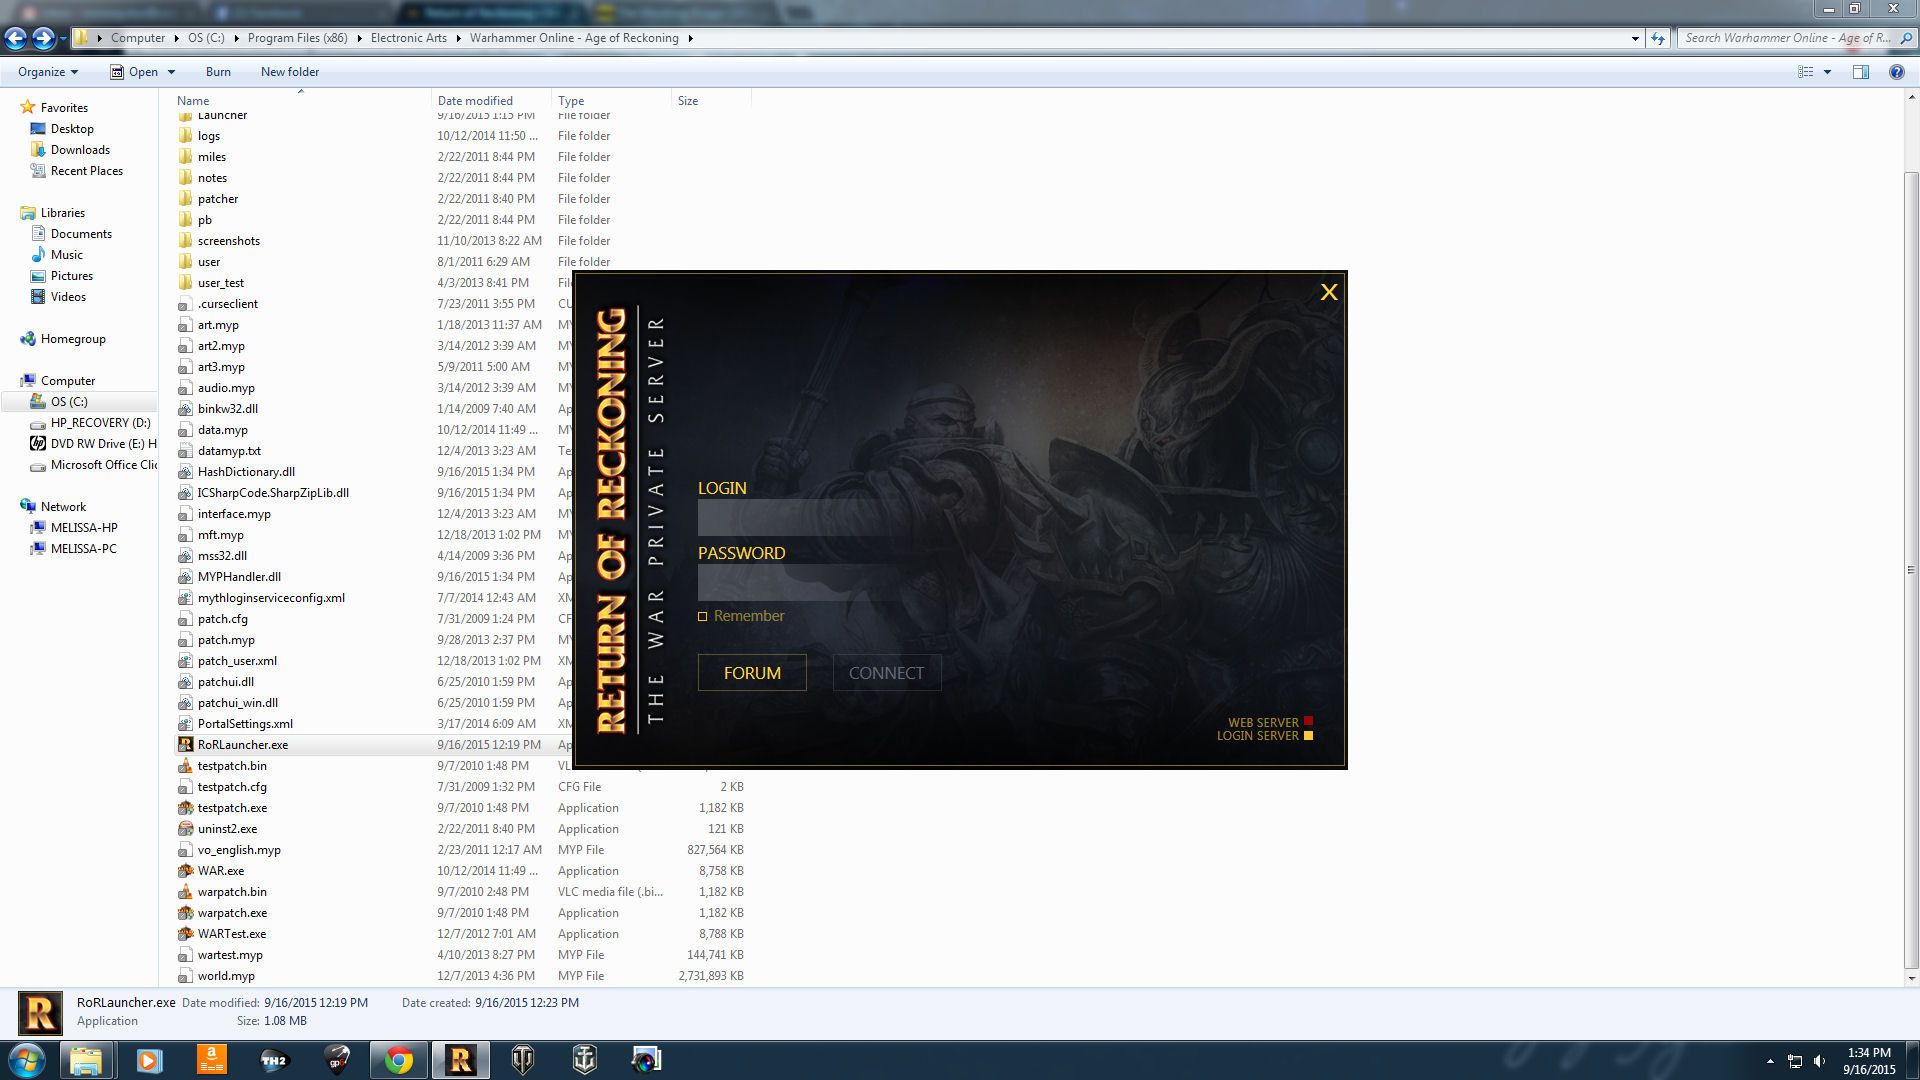Open Recent Places in navigation pane
The width and height of the screenshot is (1920, 1080).
(87, 171)
